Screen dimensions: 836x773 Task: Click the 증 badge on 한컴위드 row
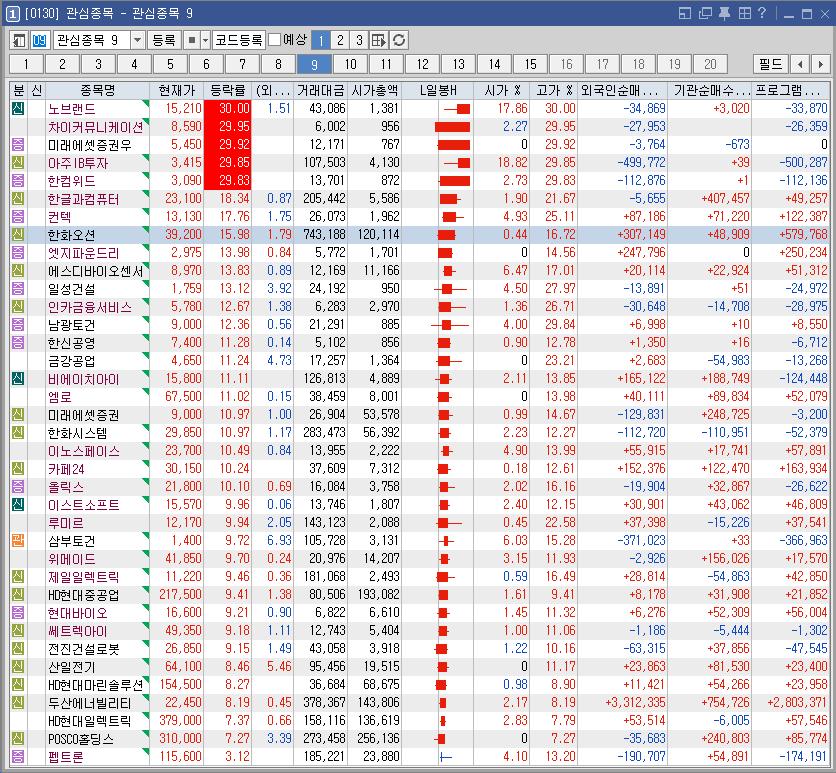click(18, 181)
